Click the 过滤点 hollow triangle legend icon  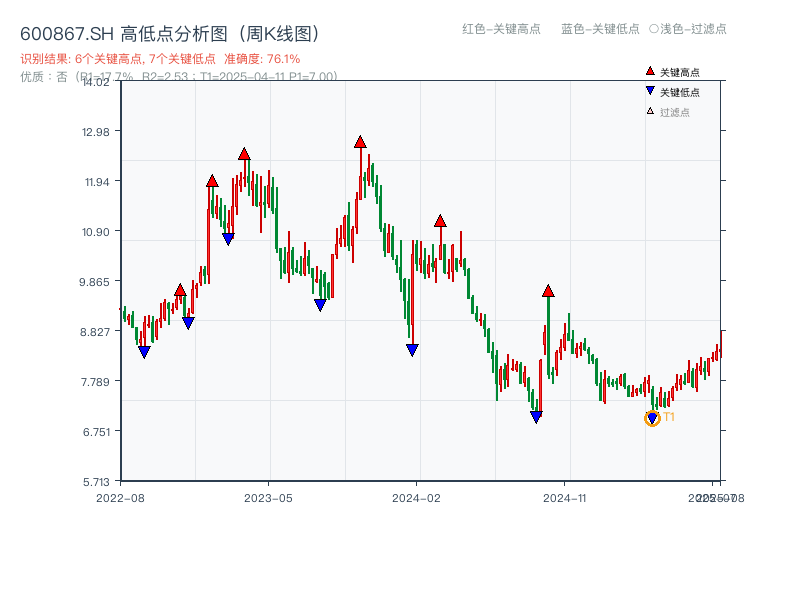[650, 111]
